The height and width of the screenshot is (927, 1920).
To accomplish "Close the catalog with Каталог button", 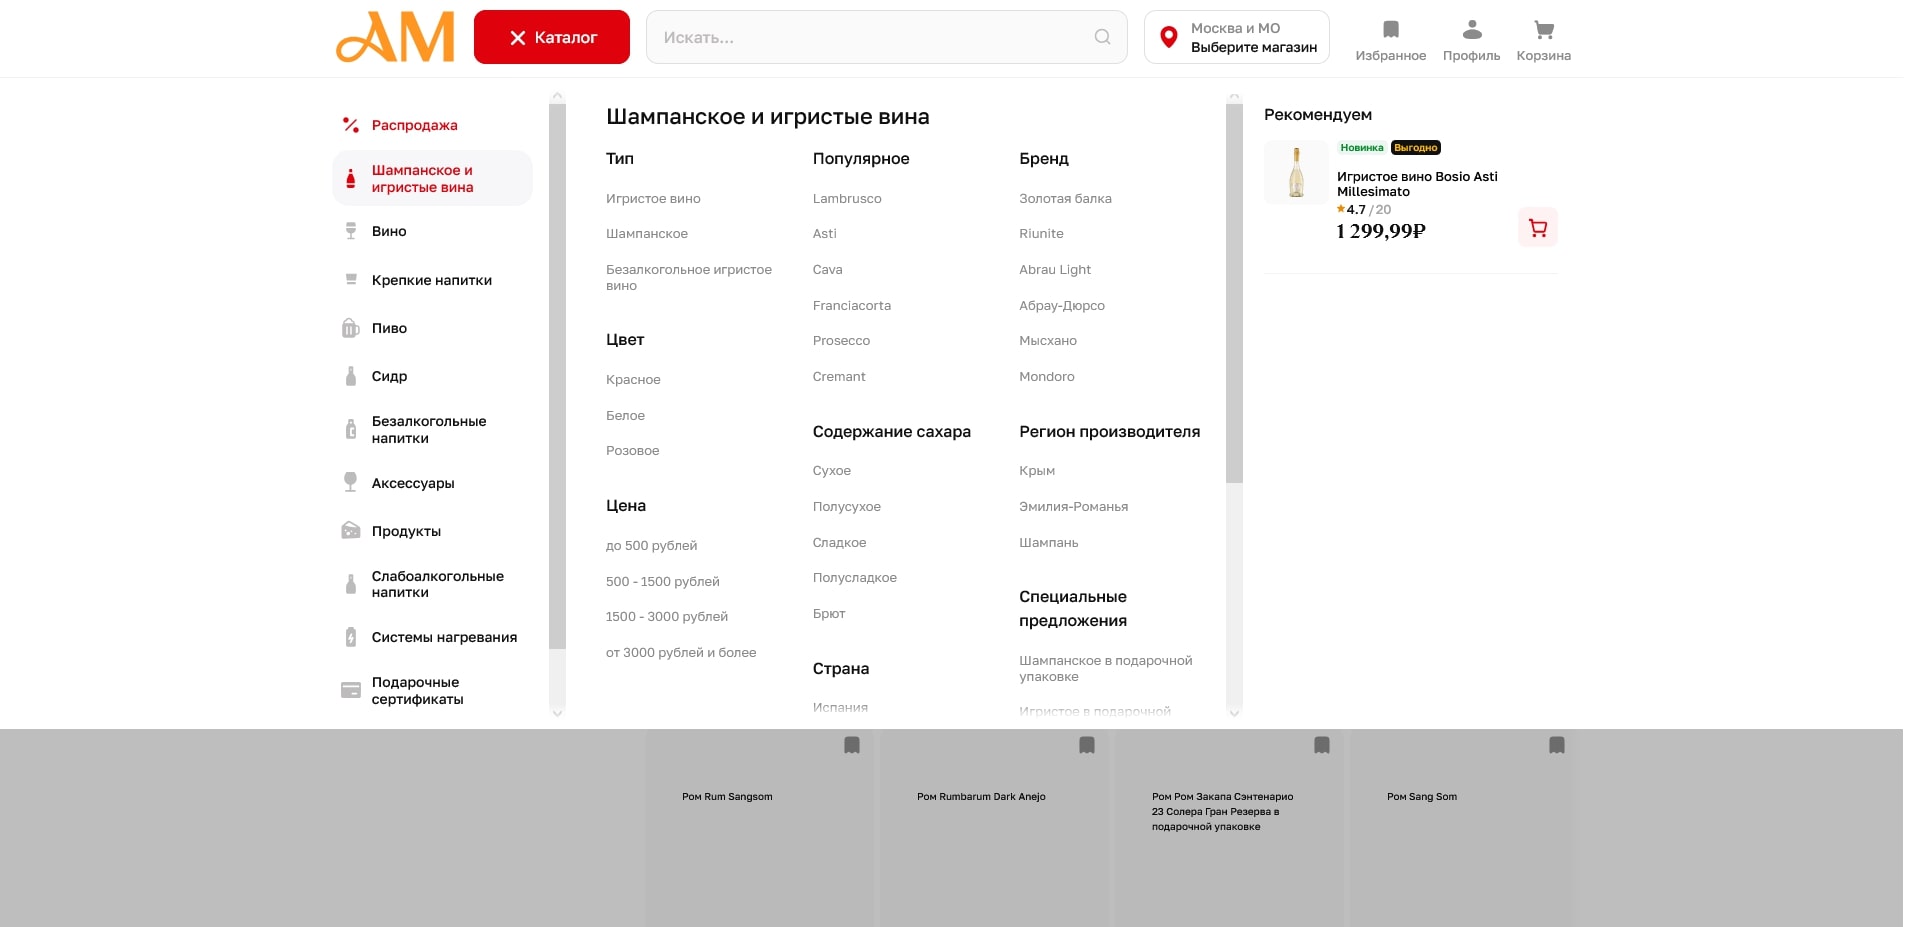I will pyautogui.click(x=552, y=37).
